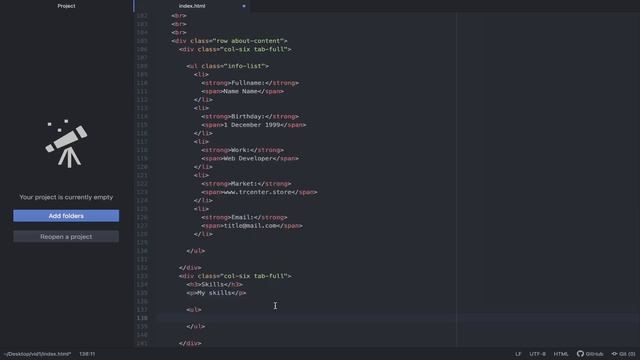Click the h3 Skills heading line
This screenshot has width=640, height=360.
214,284
